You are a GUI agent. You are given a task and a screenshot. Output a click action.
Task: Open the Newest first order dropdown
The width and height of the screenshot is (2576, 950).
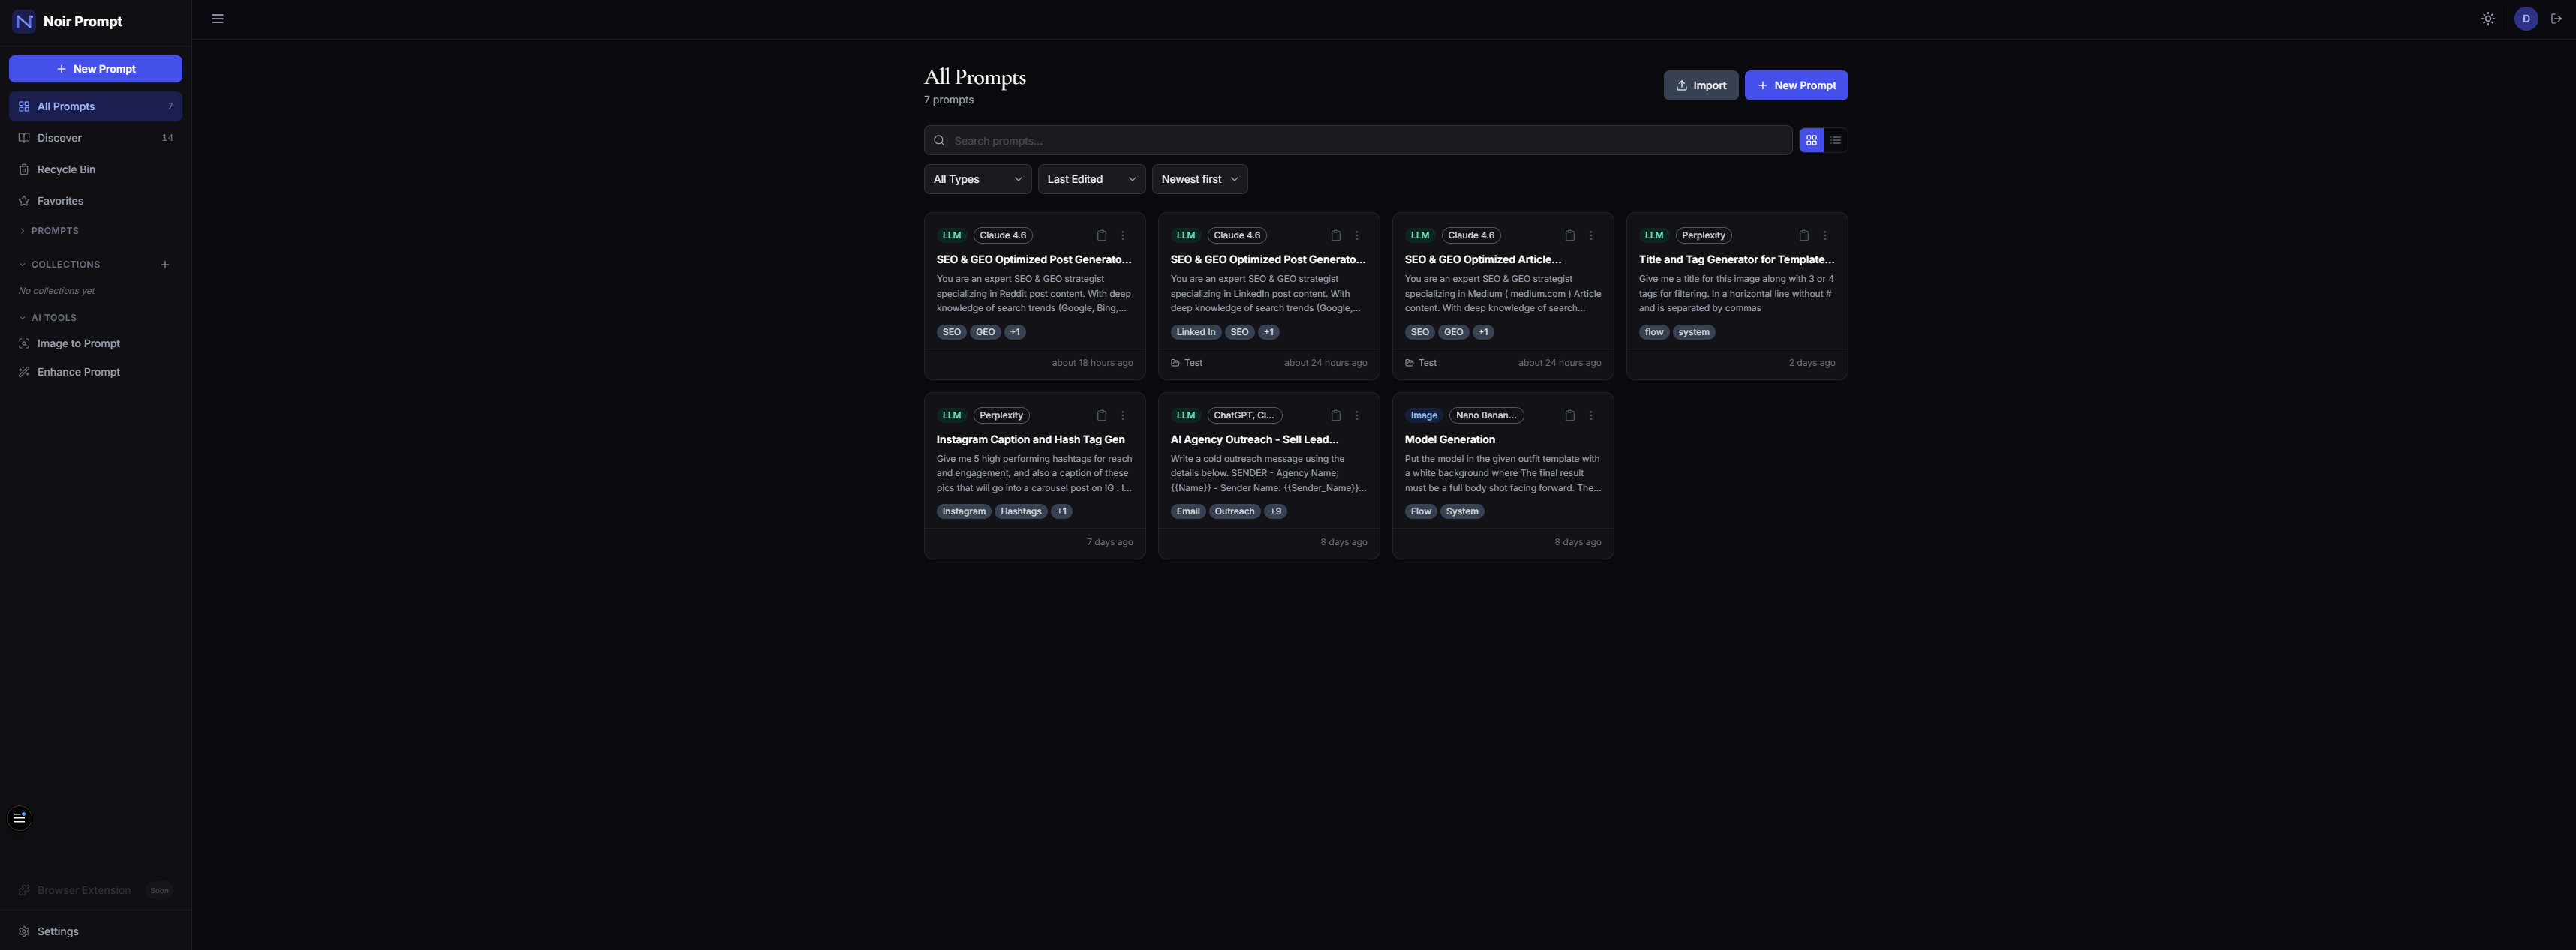pyautogui.click(x=1199, y=180)
